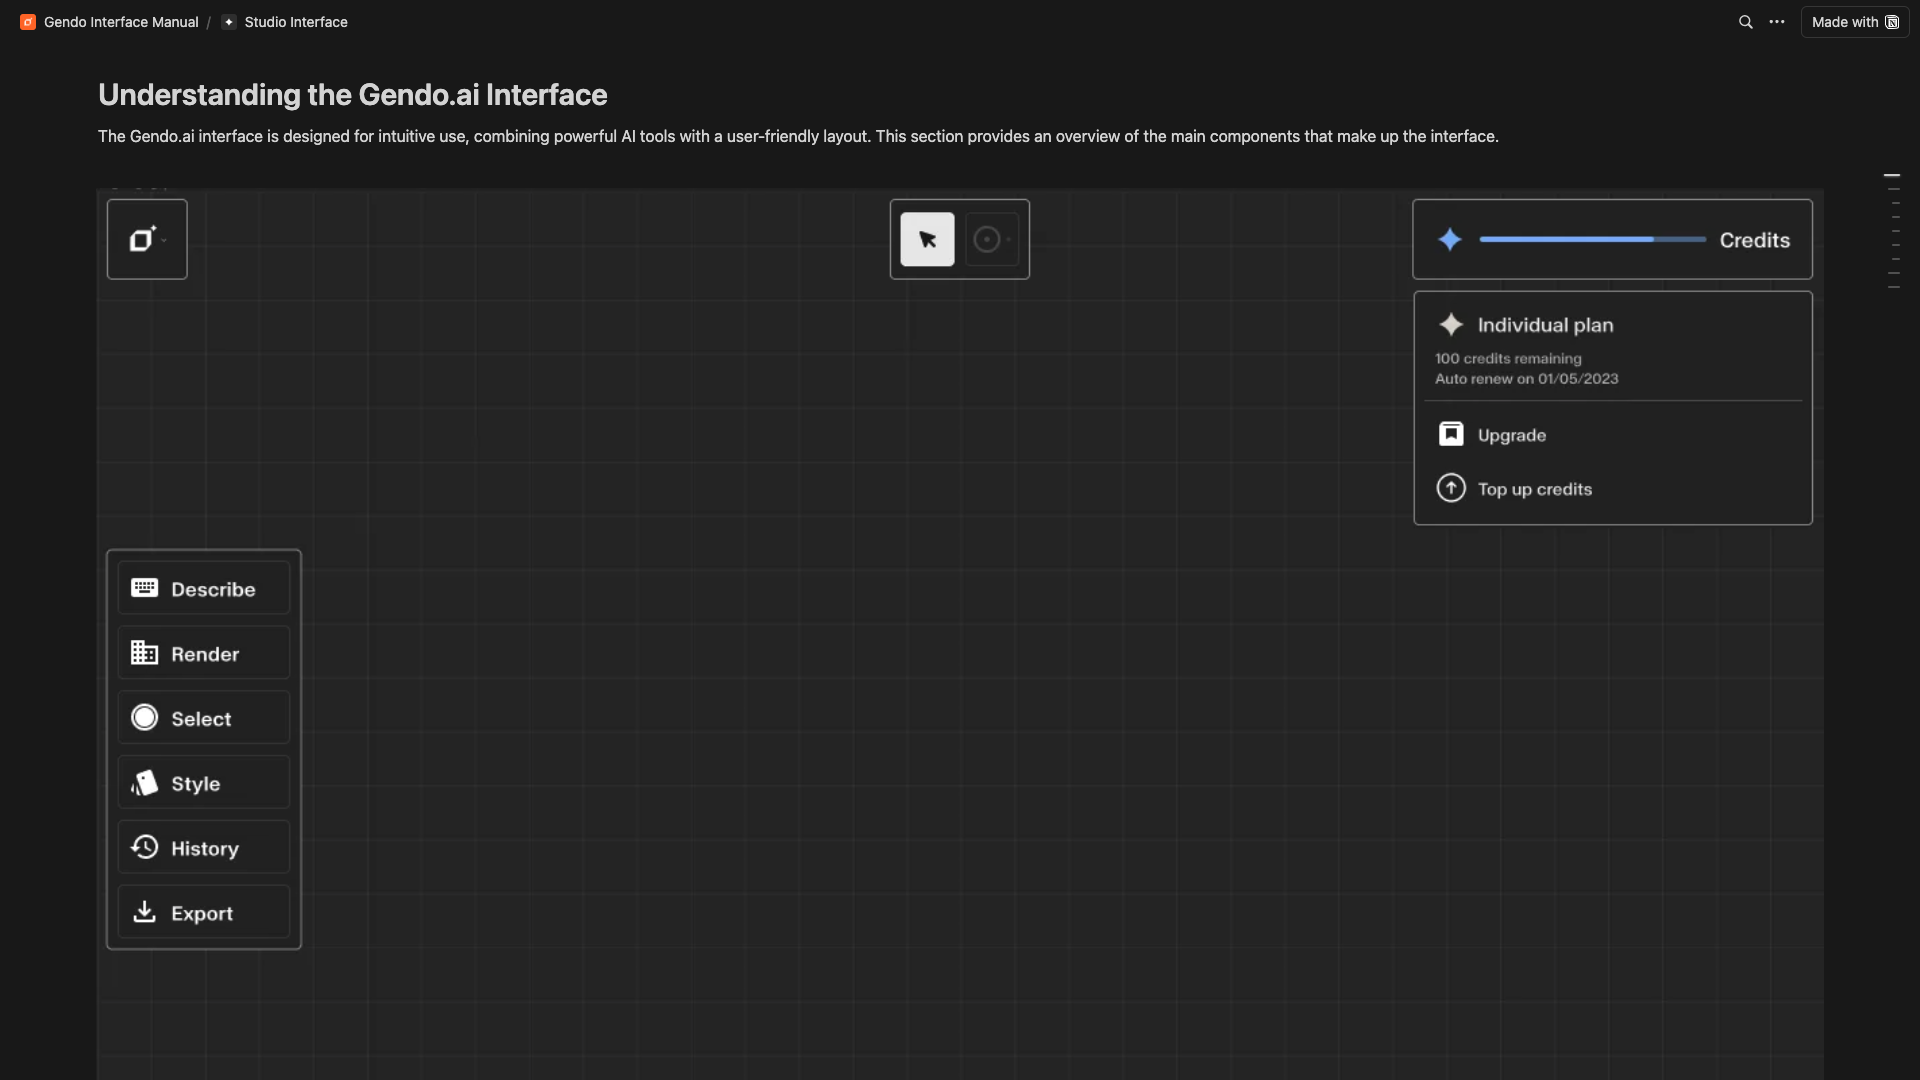Open the Gendo logo menu dropdown
Viewport: 1920px width, 1080px height.
(x=146, y=239)
